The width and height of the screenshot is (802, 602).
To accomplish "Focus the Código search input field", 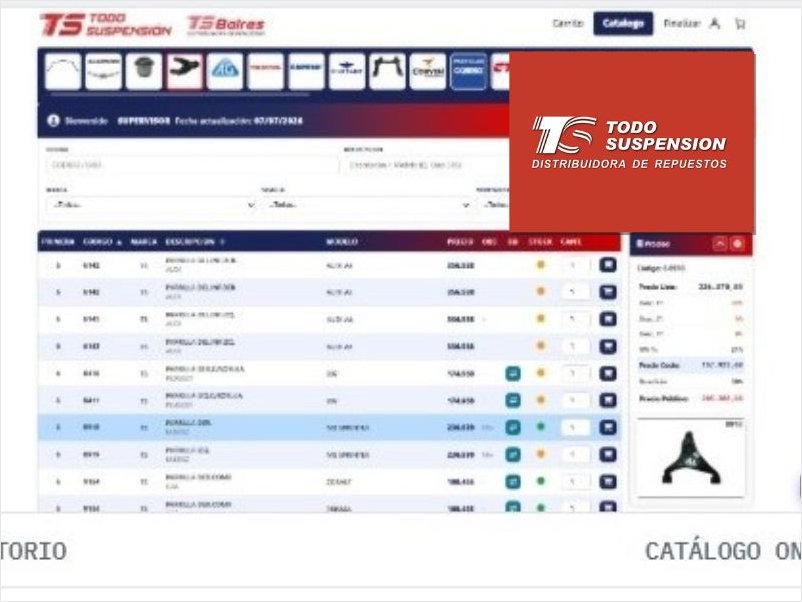I will click(x=192, y=165).
